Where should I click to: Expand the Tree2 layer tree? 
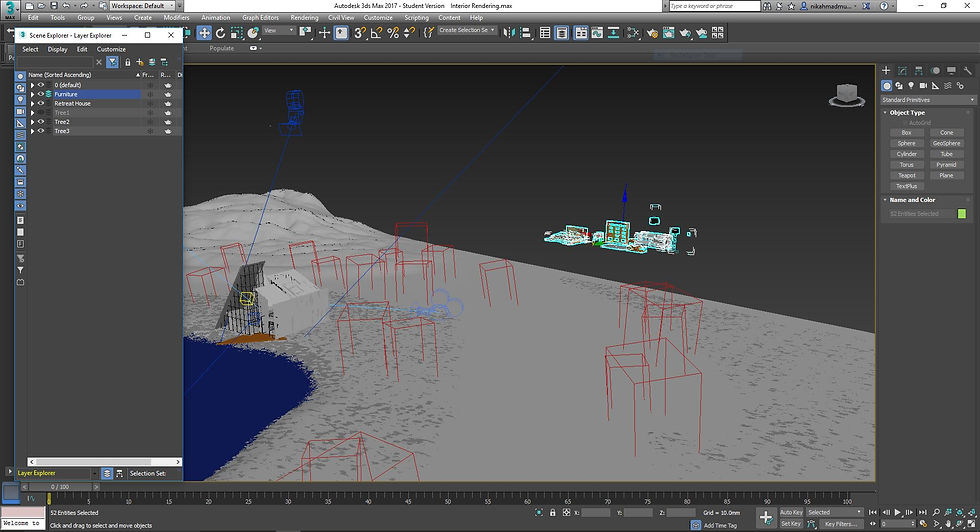coord(32,122)
